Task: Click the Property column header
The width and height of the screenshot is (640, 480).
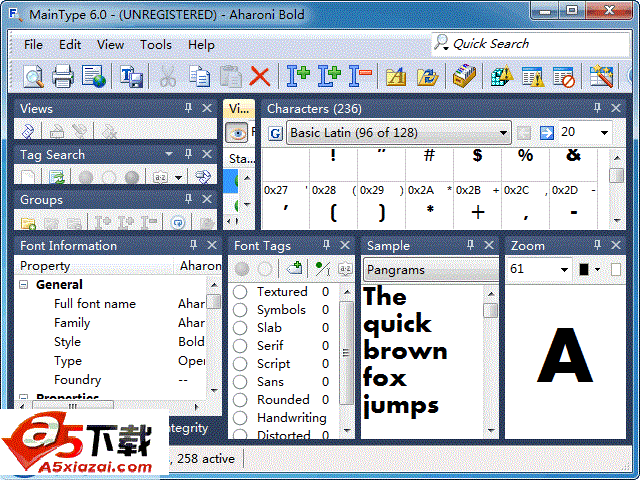Action: point(93,266)
